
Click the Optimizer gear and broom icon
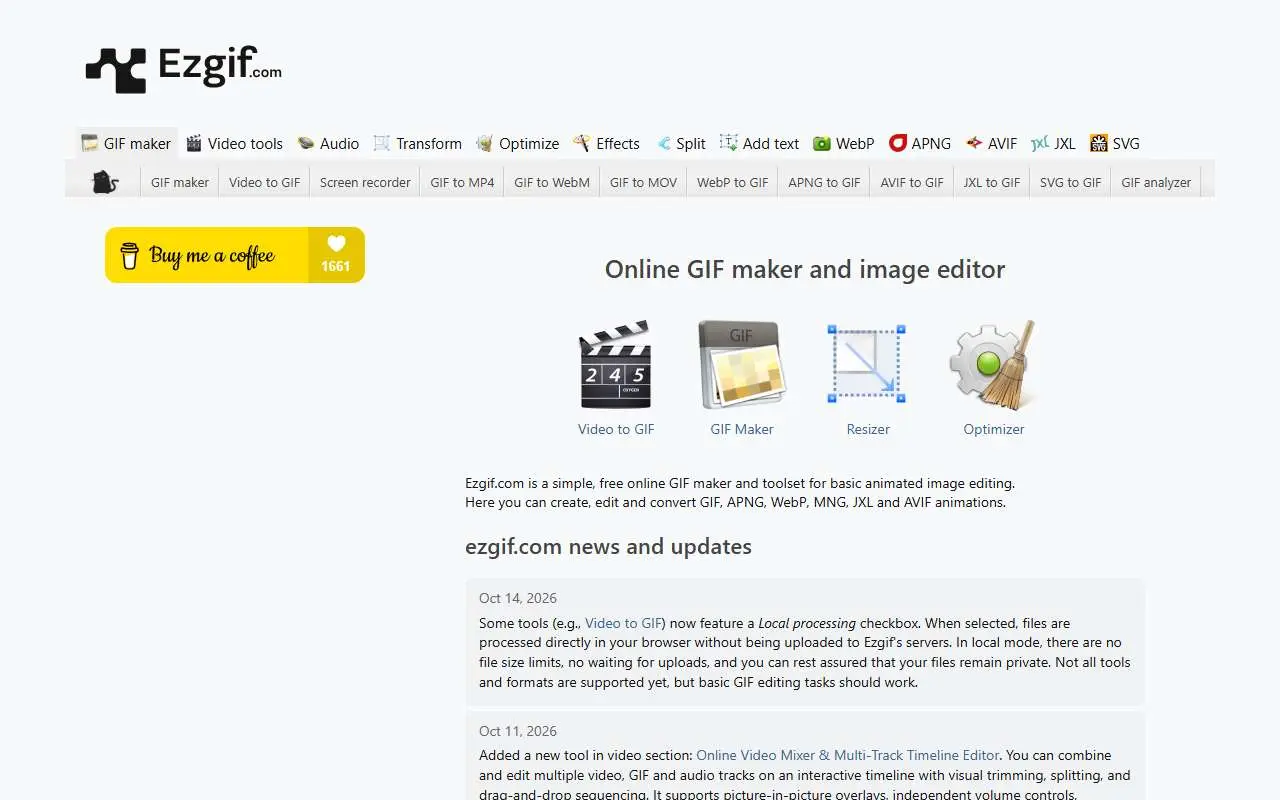tap(993, 365)
